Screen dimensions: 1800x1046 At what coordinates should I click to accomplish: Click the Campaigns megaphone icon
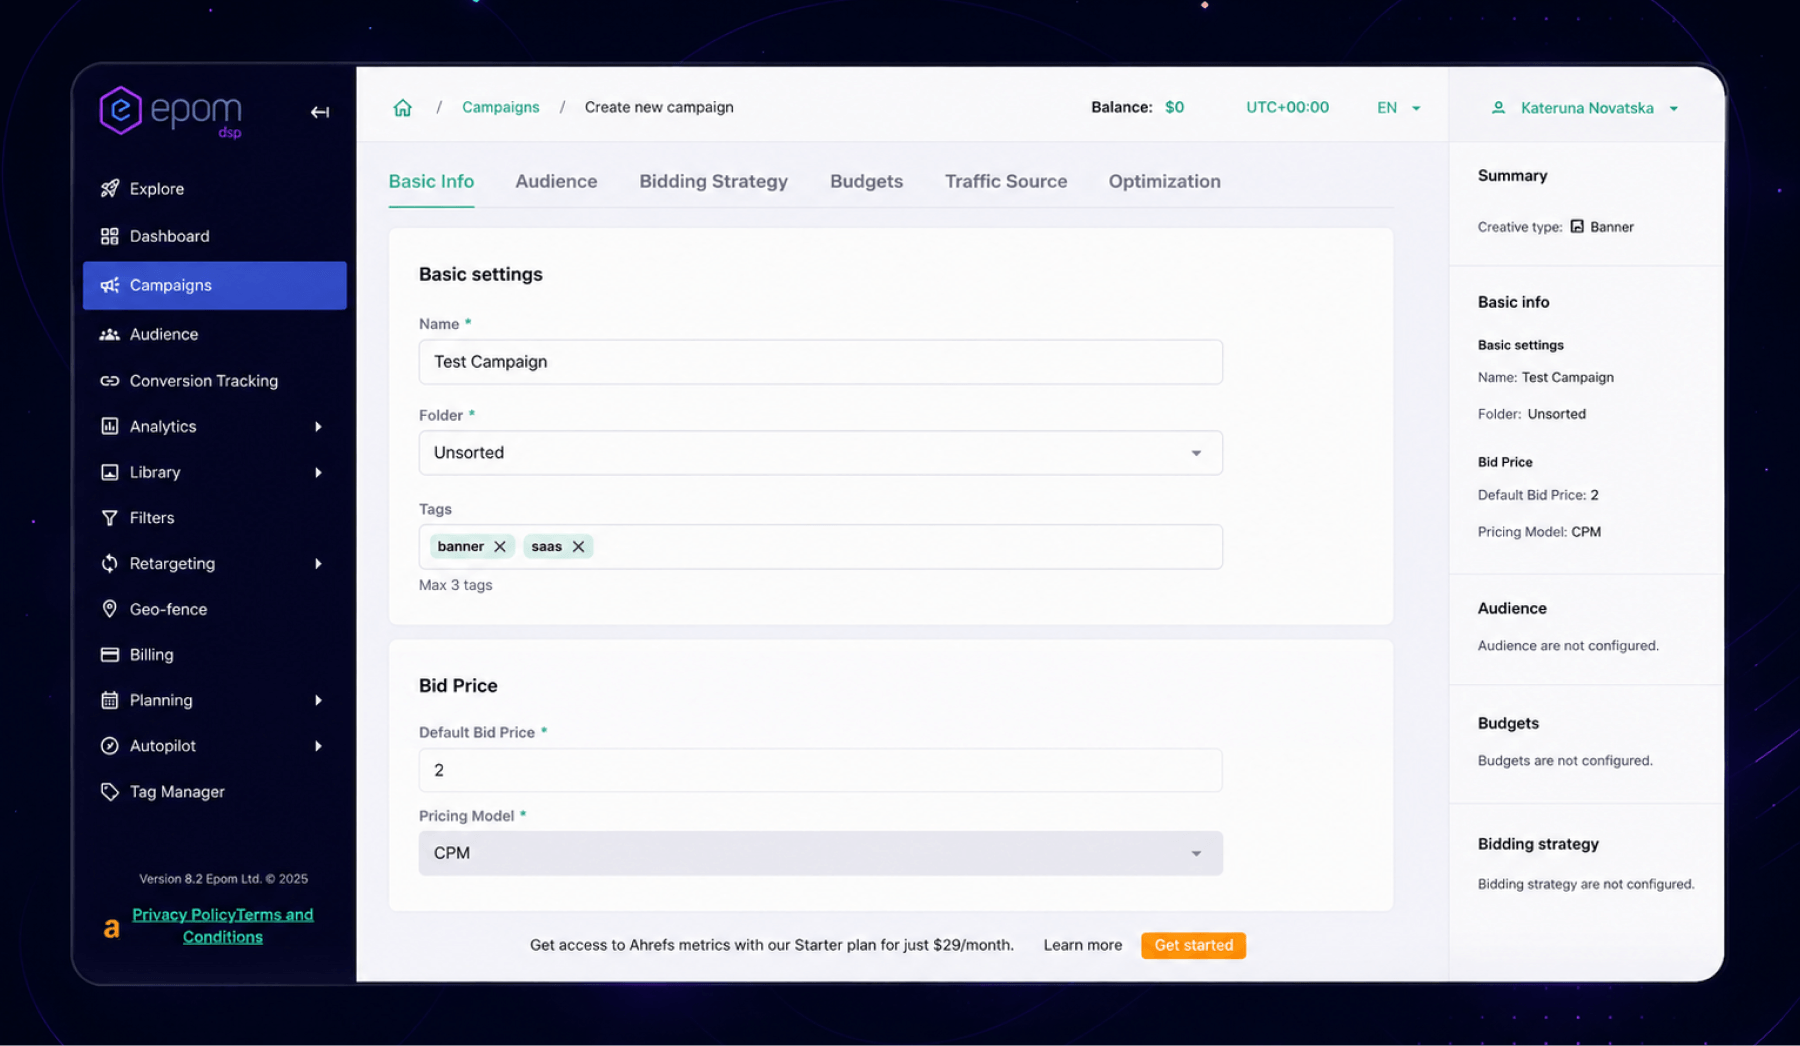pyautogui.click(x=110, y=285)
